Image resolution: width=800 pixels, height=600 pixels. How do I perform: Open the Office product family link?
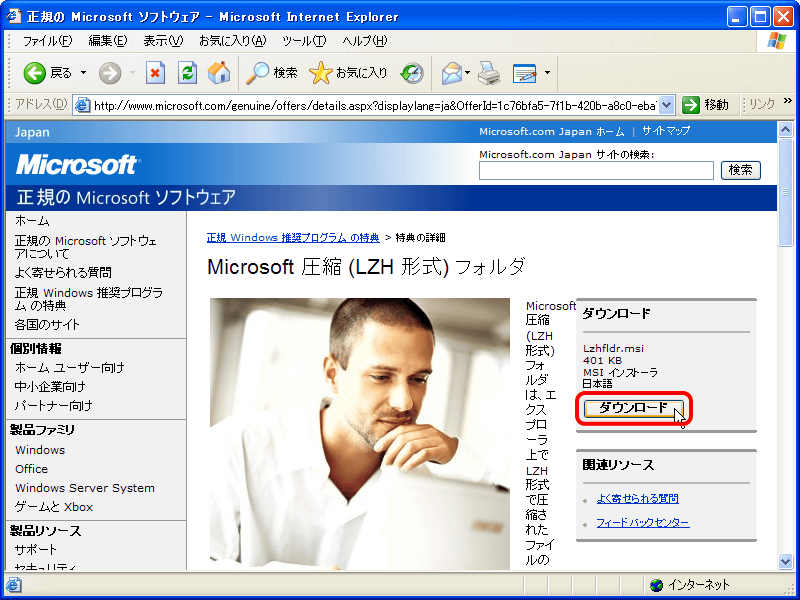pyautogui.click(x=31, y=469)
